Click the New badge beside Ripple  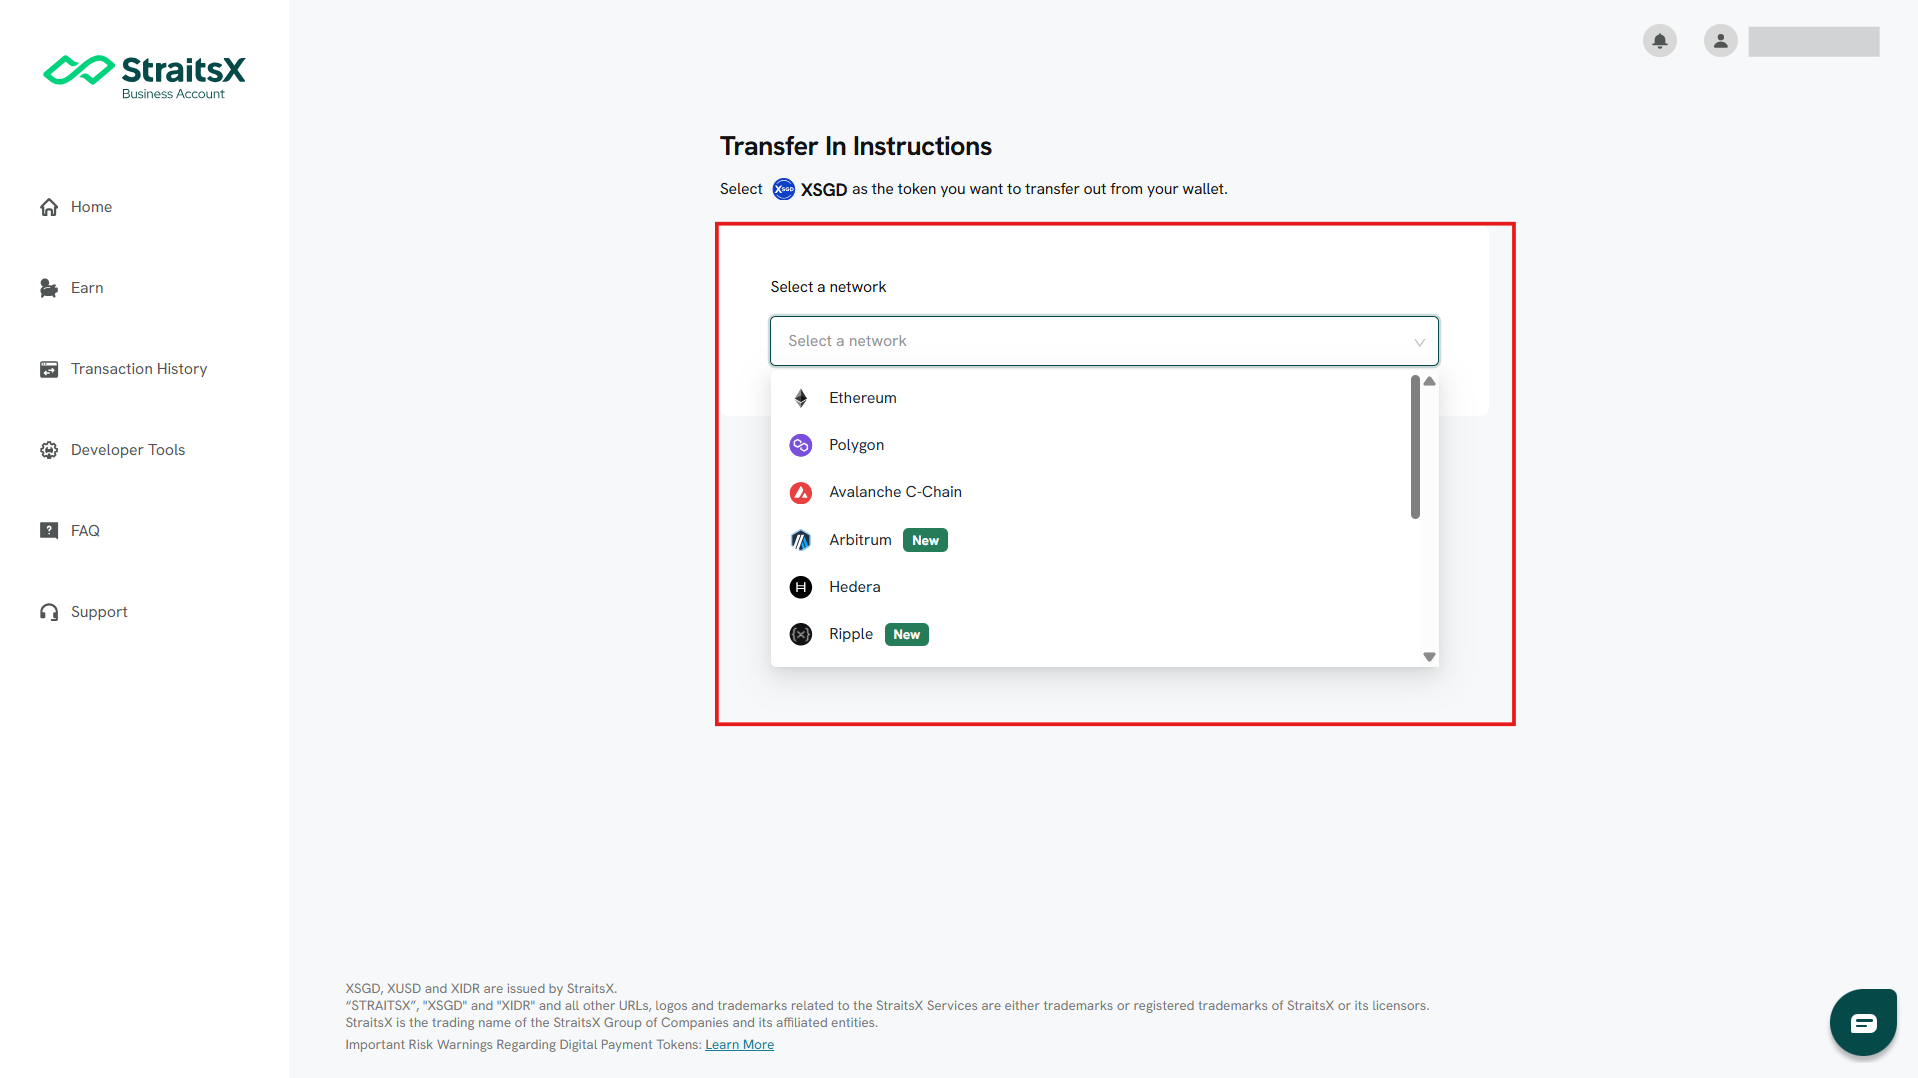tap(906, 634)
